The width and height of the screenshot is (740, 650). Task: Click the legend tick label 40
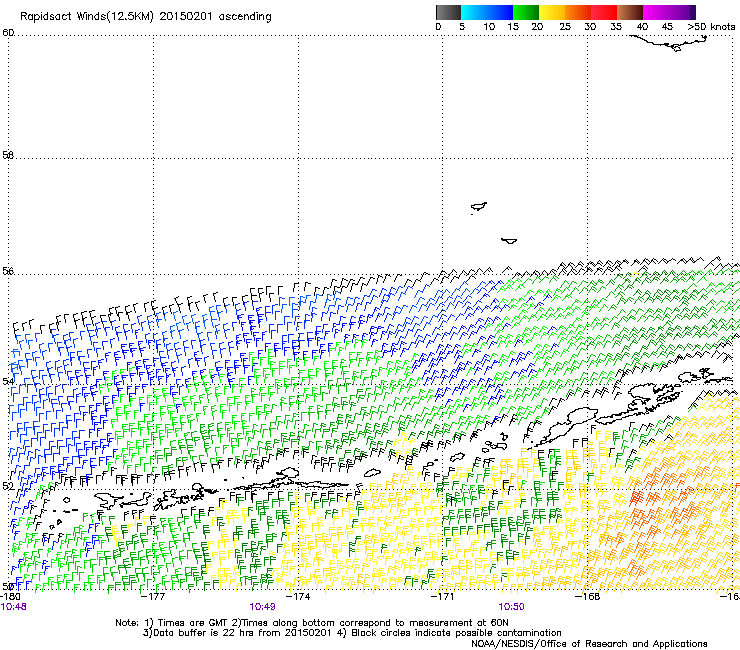(x=642, y=27)
